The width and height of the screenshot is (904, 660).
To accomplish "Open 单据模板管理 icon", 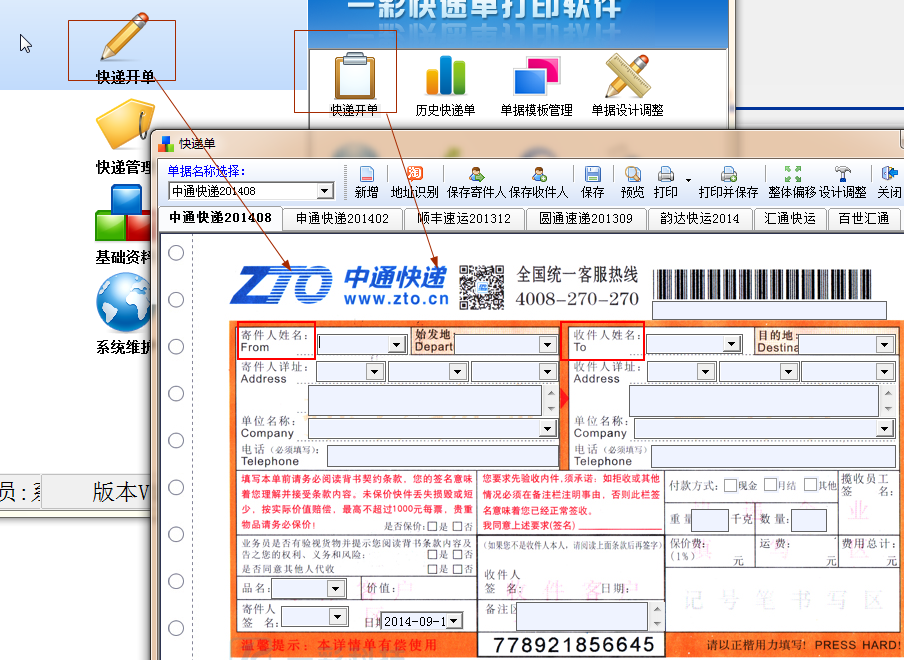I will point(536,76).
